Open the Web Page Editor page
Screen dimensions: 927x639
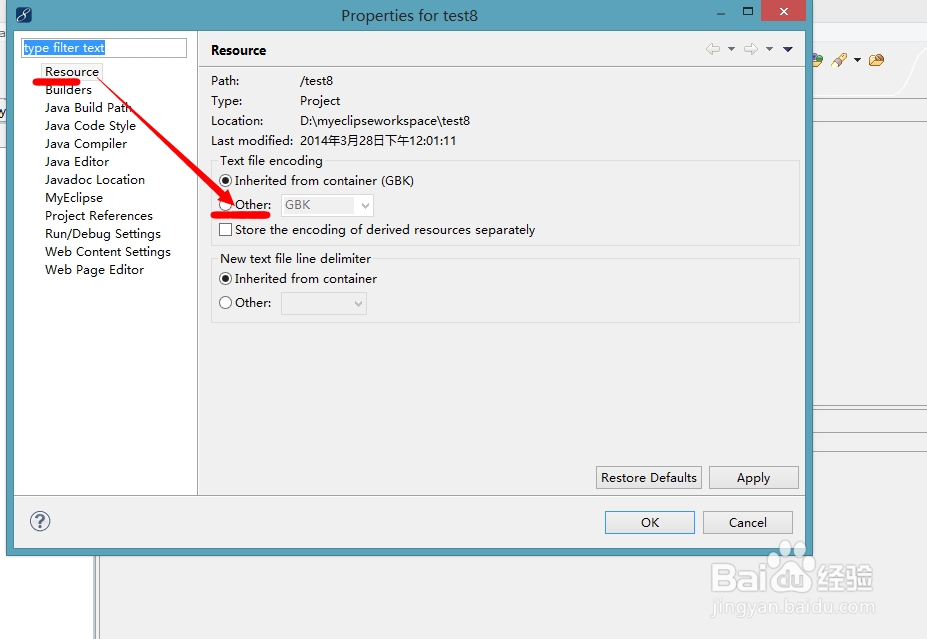(x=95, y=270)
